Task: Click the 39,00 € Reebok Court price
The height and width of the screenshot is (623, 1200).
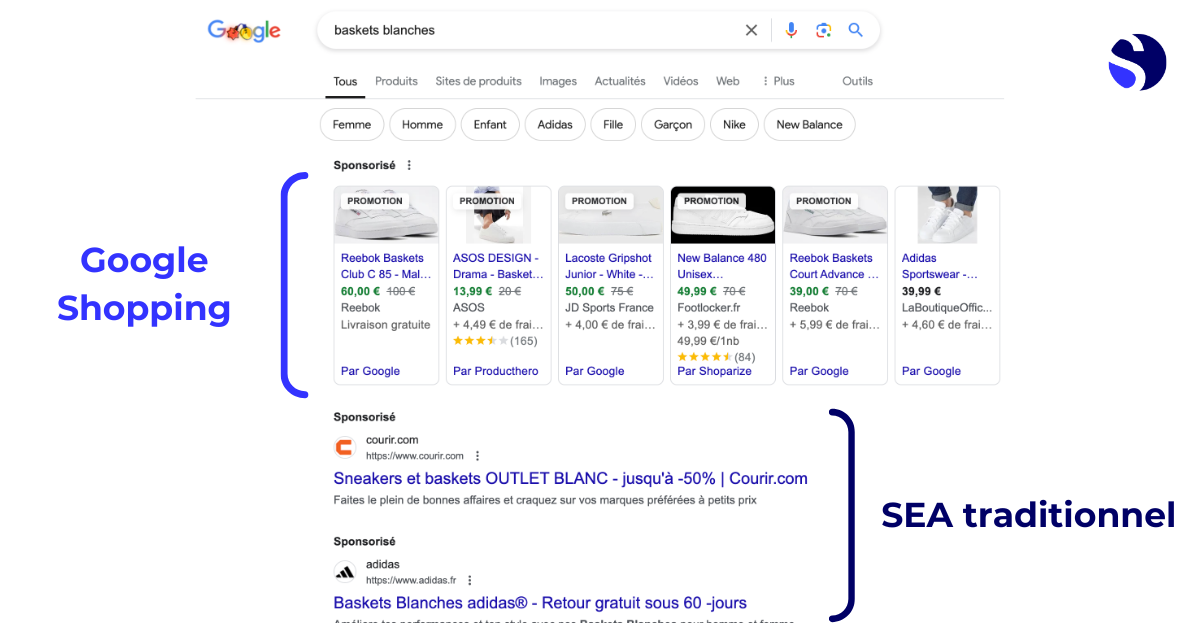Action: (810, 291)
